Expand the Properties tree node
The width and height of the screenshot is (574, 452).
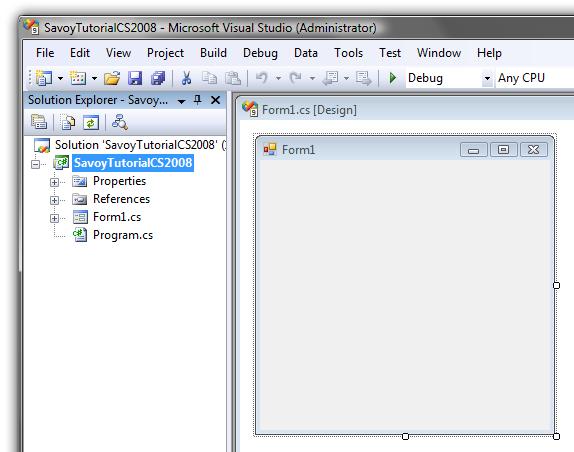pyautogui.click(x=54, y=182)
